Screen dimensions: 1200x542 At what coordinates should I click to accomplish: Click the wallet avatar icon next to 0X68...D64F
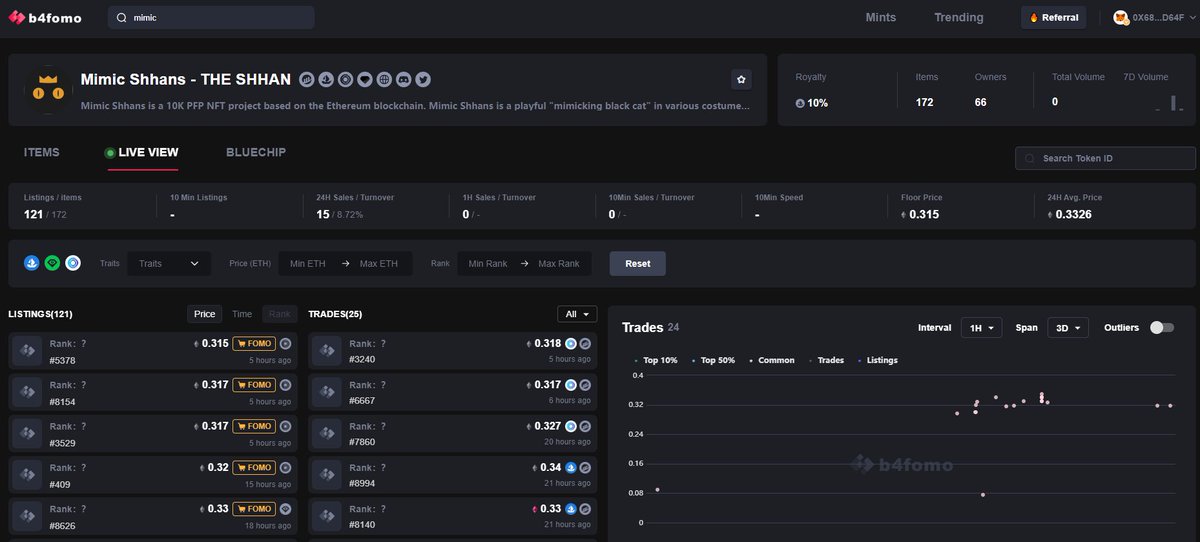1121,18
